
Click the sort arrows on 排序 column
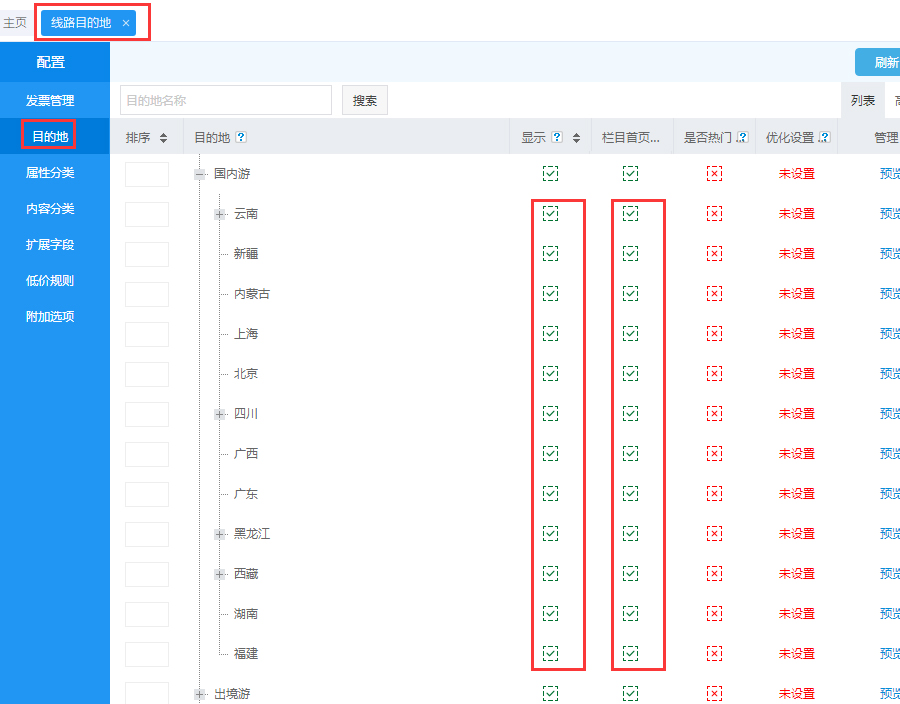[164, 137]
